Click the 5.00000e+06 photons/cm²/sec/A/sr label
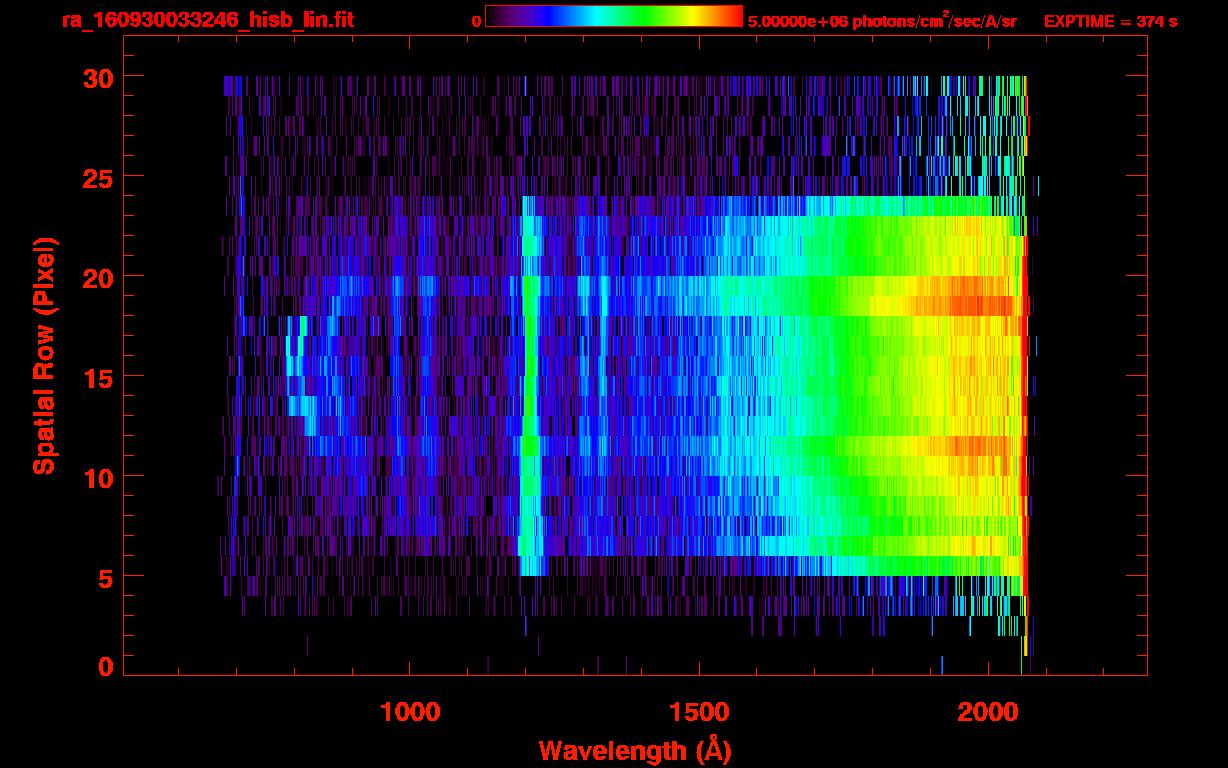The width and height of the screenshot is (1228, 768). [882, 20]
